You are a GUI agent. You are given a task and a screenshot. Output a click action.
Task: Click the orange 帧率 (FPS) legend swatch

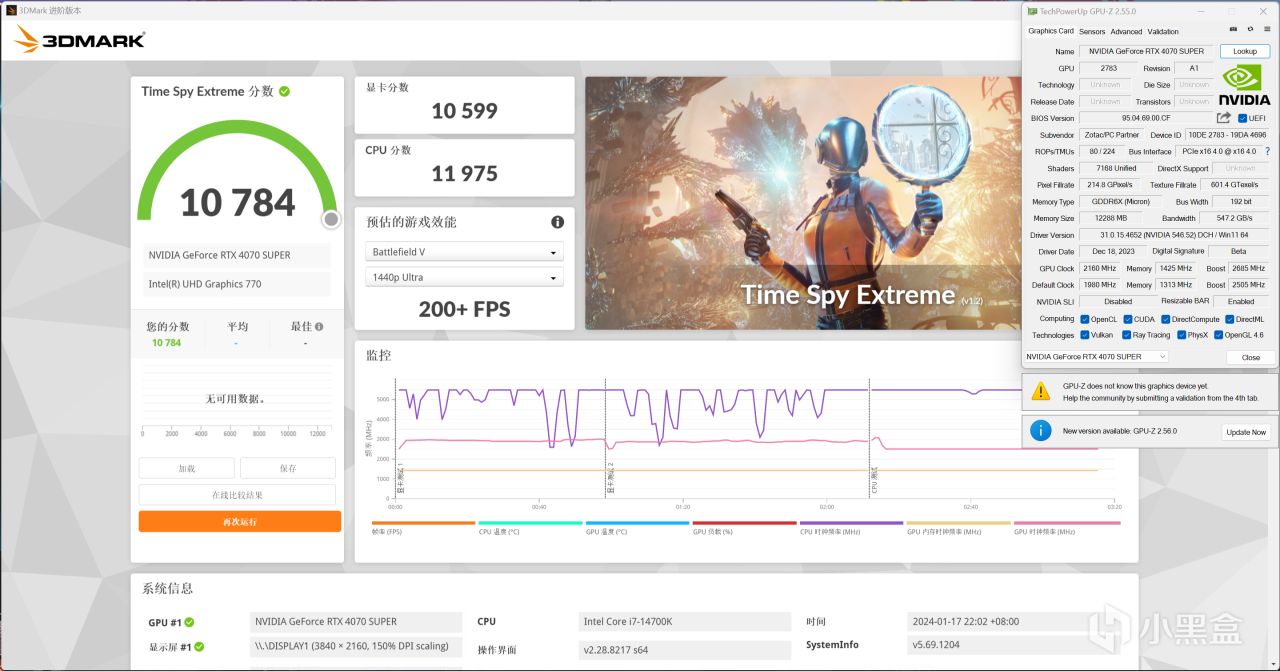(423, 523)
